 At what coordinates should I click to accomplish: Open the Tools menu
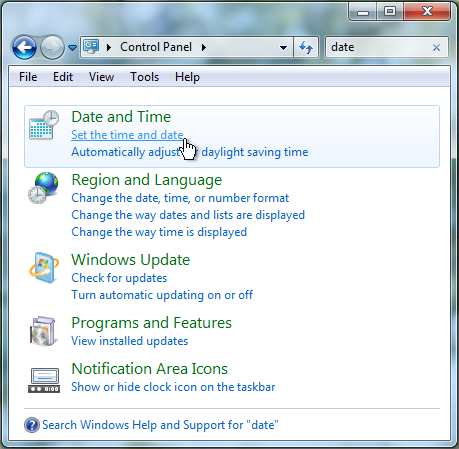(144, 77)
